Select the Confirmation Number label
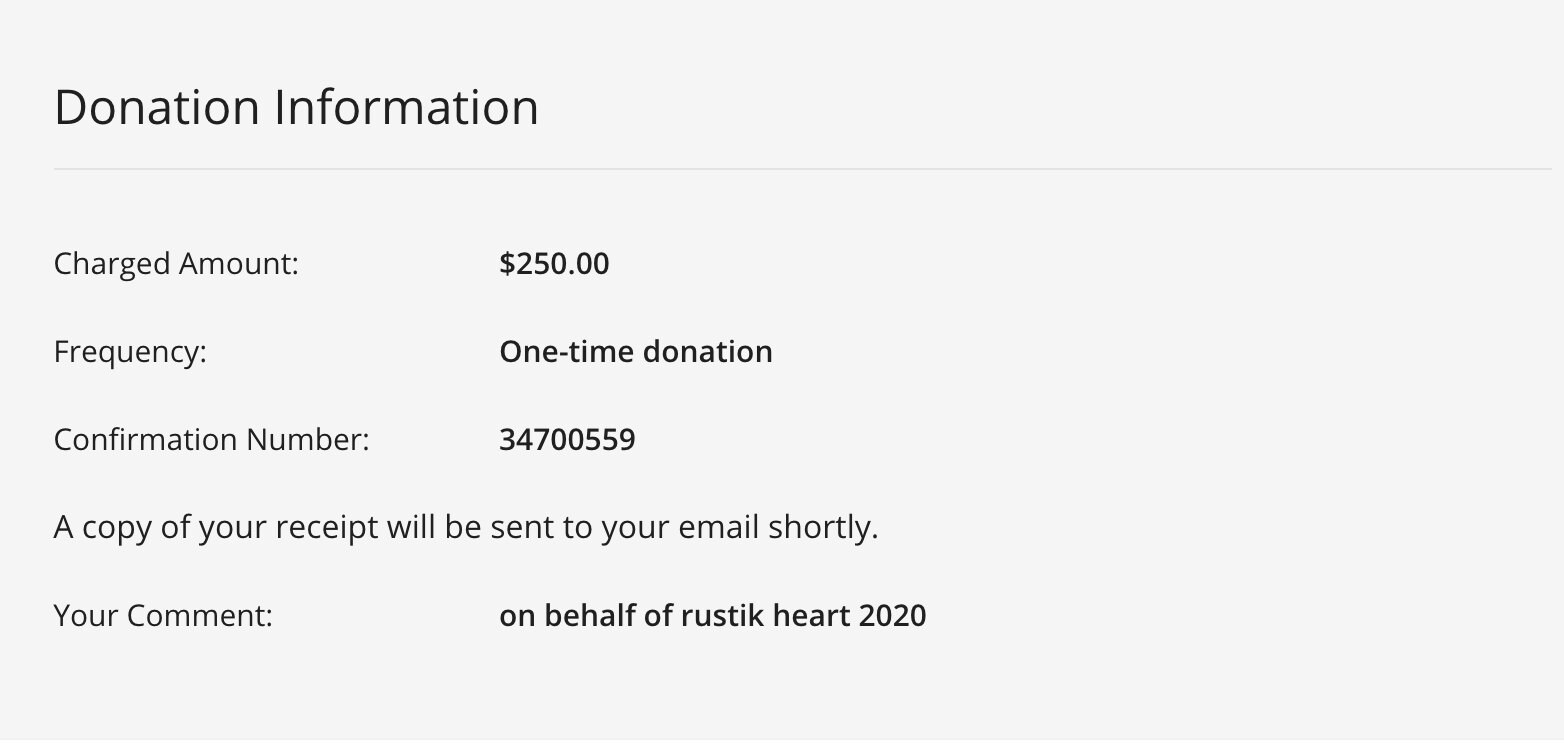Screen dimensions: 1564x744 tap(212, 440)
